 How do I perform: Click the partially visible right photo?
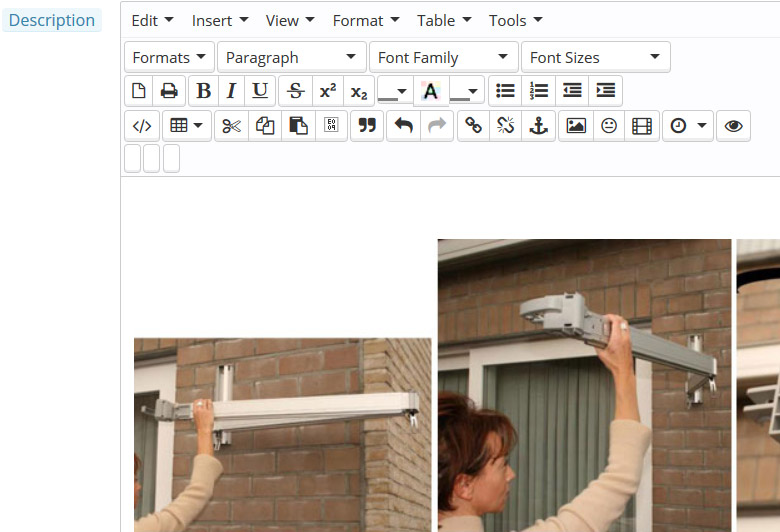coord(758,386)
